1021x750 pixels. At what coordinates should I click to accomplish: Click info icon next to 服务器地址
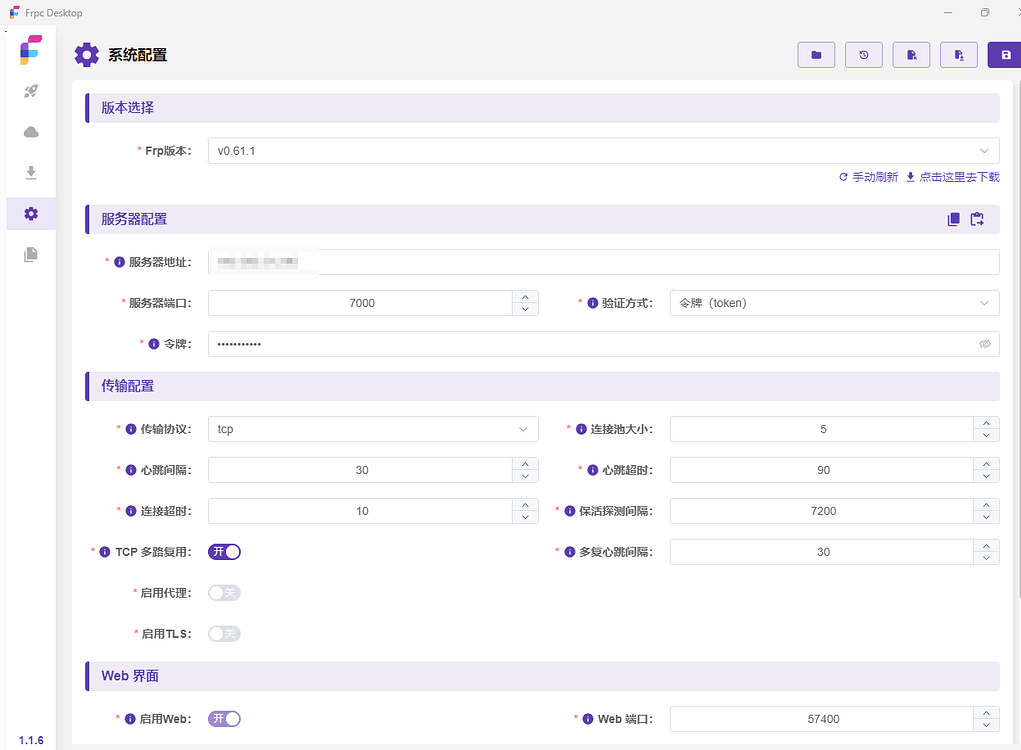pos(119,262)
